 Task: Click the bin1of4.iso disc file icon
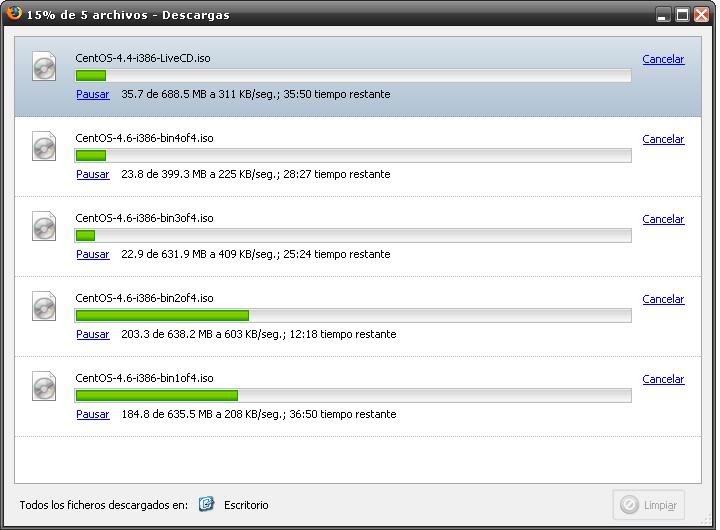[x=44, y=387]
